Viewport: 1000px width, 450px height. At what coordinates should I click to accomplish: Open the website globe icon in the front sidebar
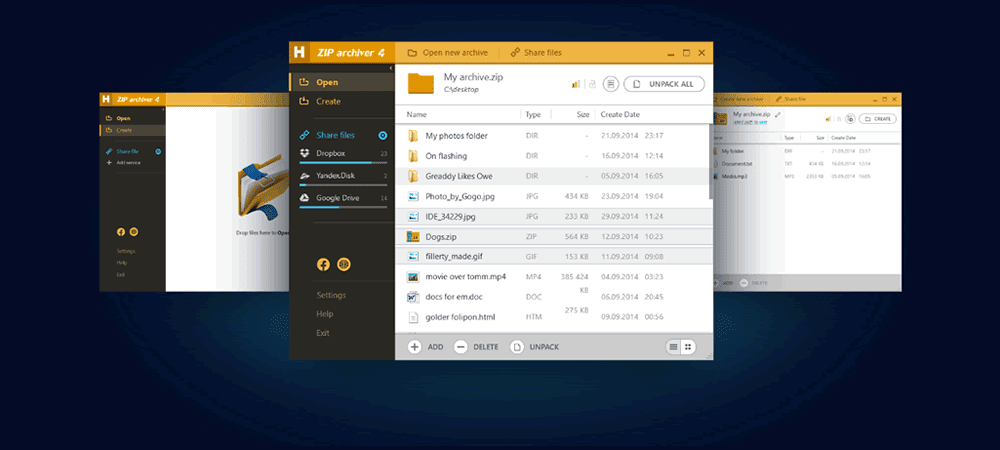point(344,265)
